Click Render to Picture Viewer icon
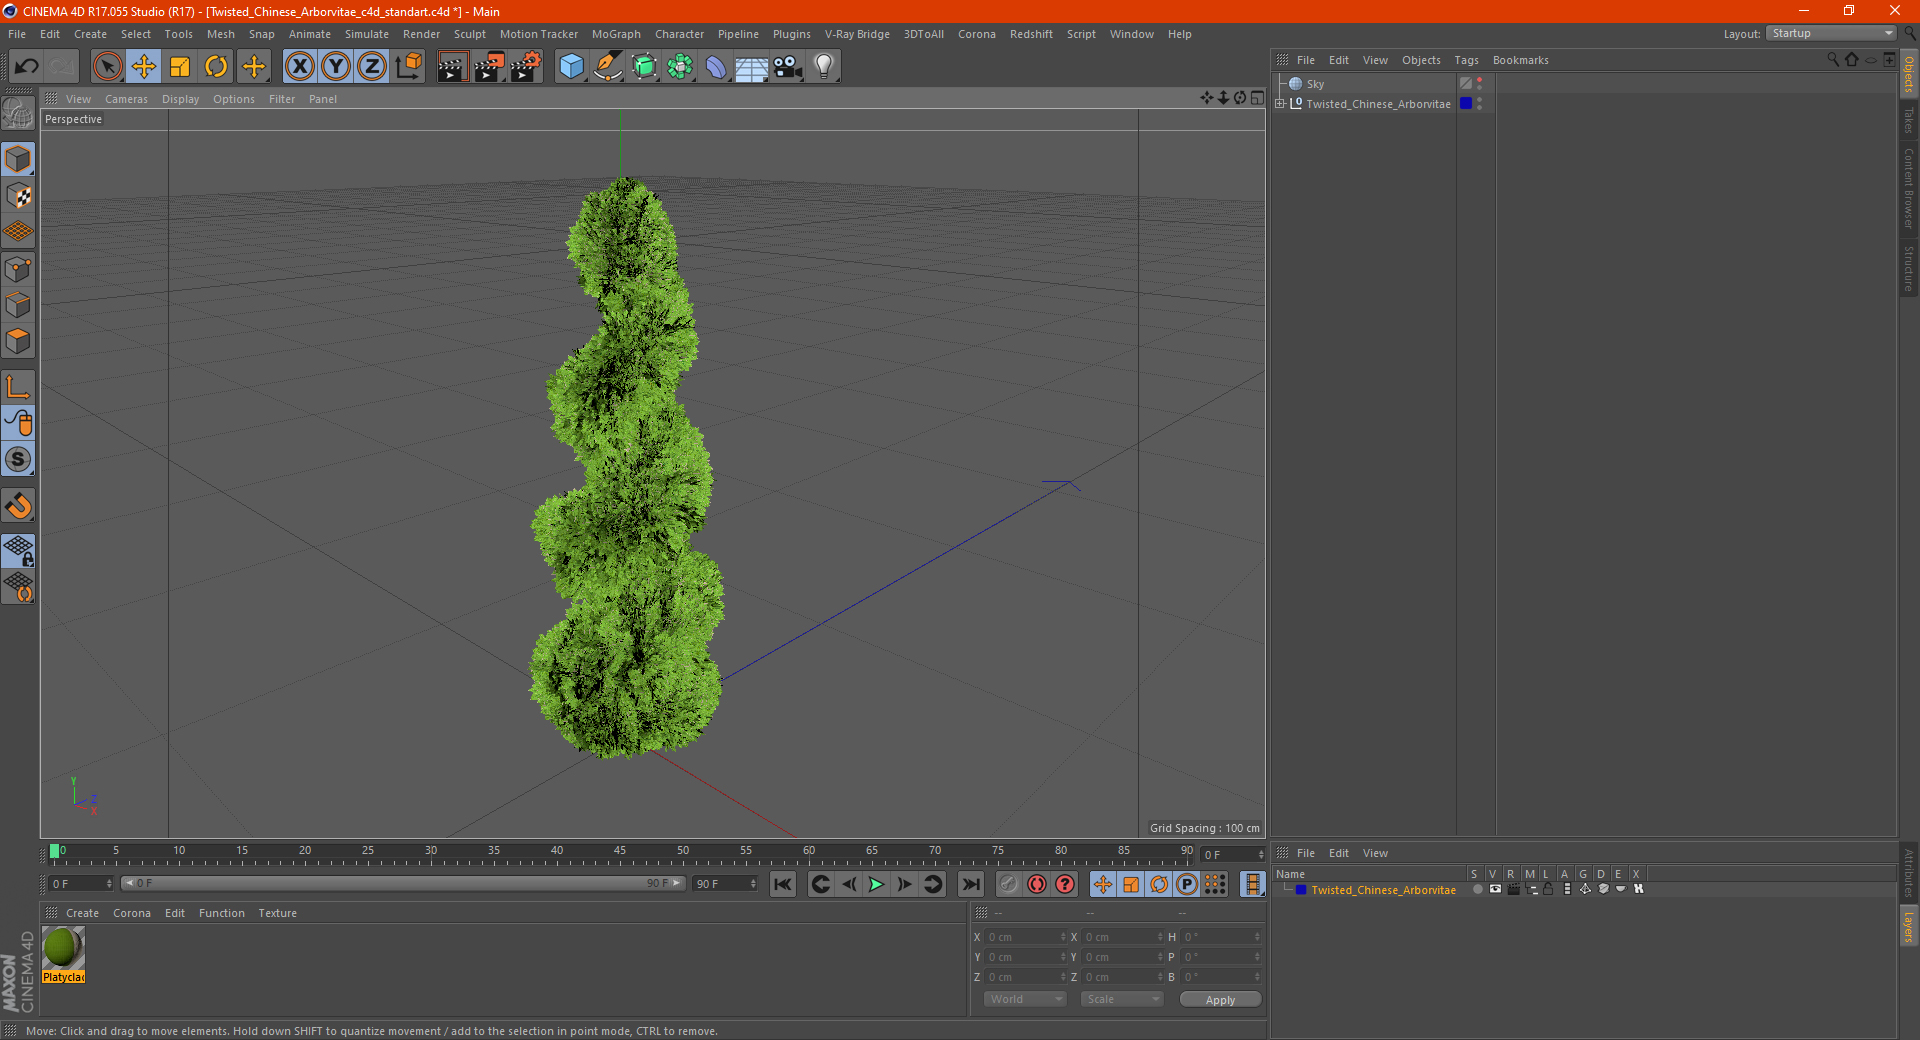1920x1040 pixels. coord(489,67)
